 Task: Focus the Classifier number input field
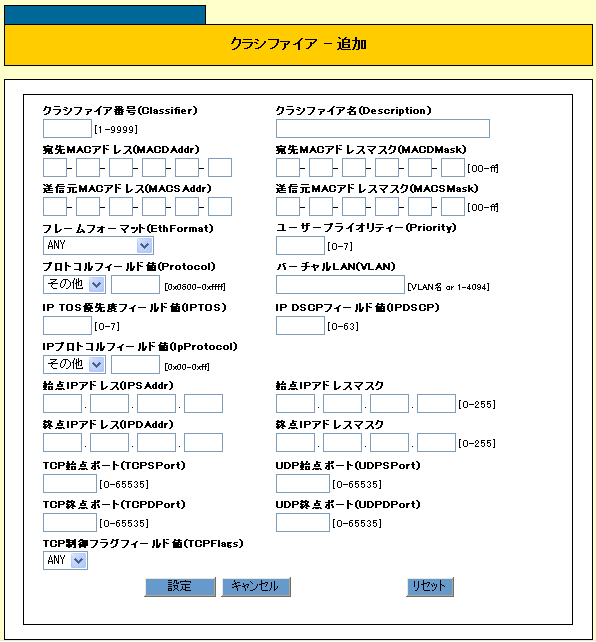(x=67, y=129)
